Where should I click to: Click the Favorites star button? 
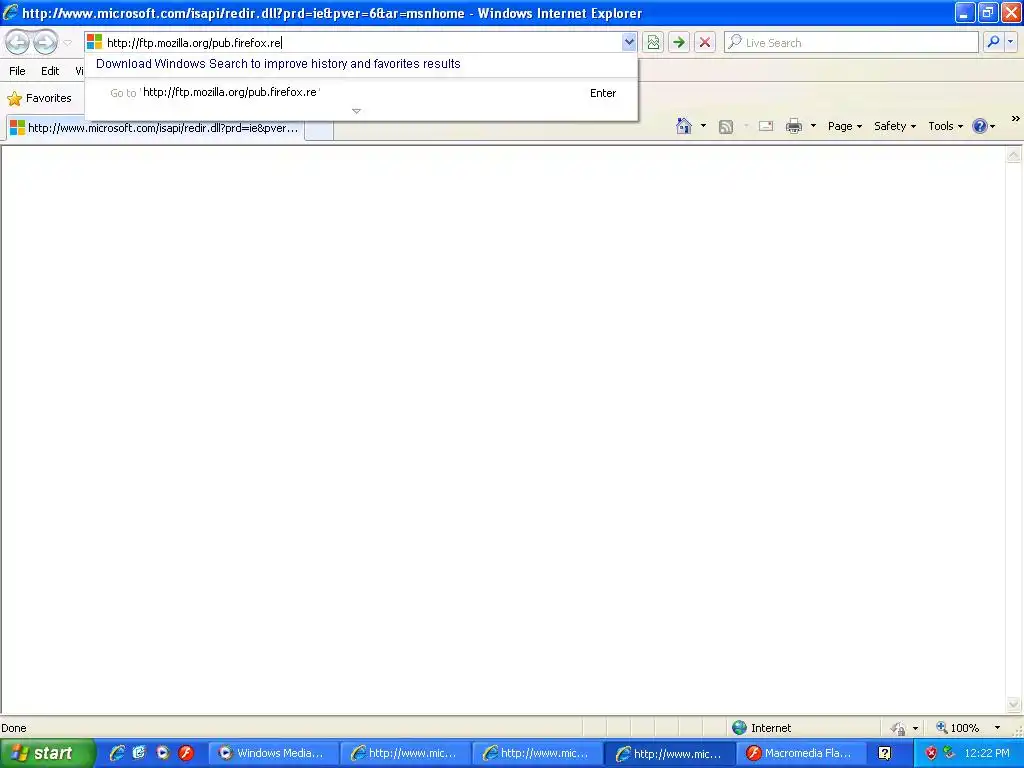[39, 98]
